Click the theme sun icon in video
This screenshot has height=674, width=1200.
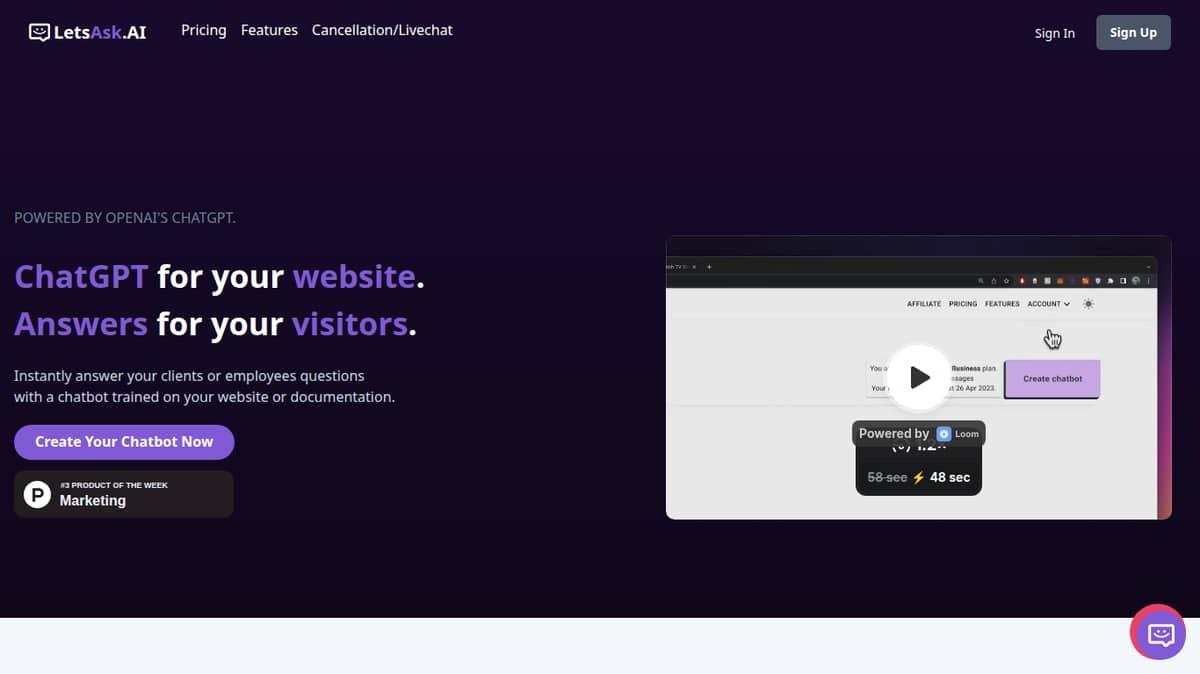coord(1089,303)
